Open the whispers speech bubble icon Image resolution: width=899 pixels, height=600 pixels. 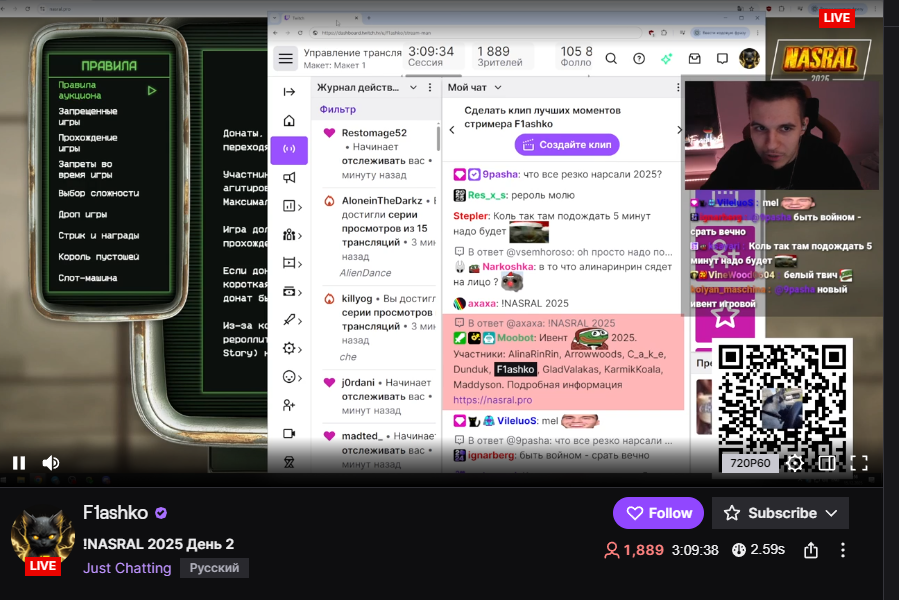click(722, 59)
